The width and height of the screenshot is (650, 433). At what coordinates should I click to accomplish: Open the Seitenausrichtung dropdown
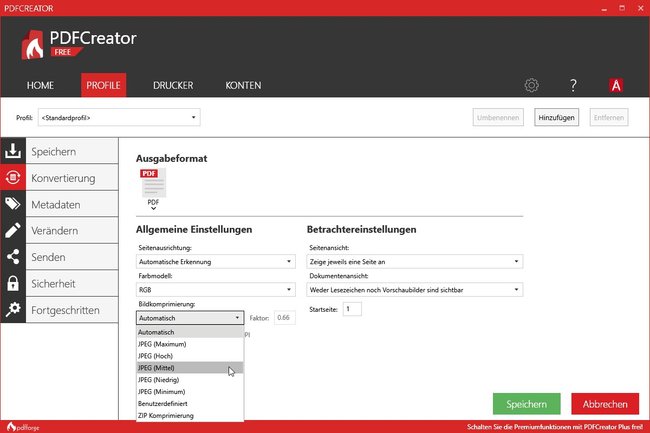(x=216, y=261)
